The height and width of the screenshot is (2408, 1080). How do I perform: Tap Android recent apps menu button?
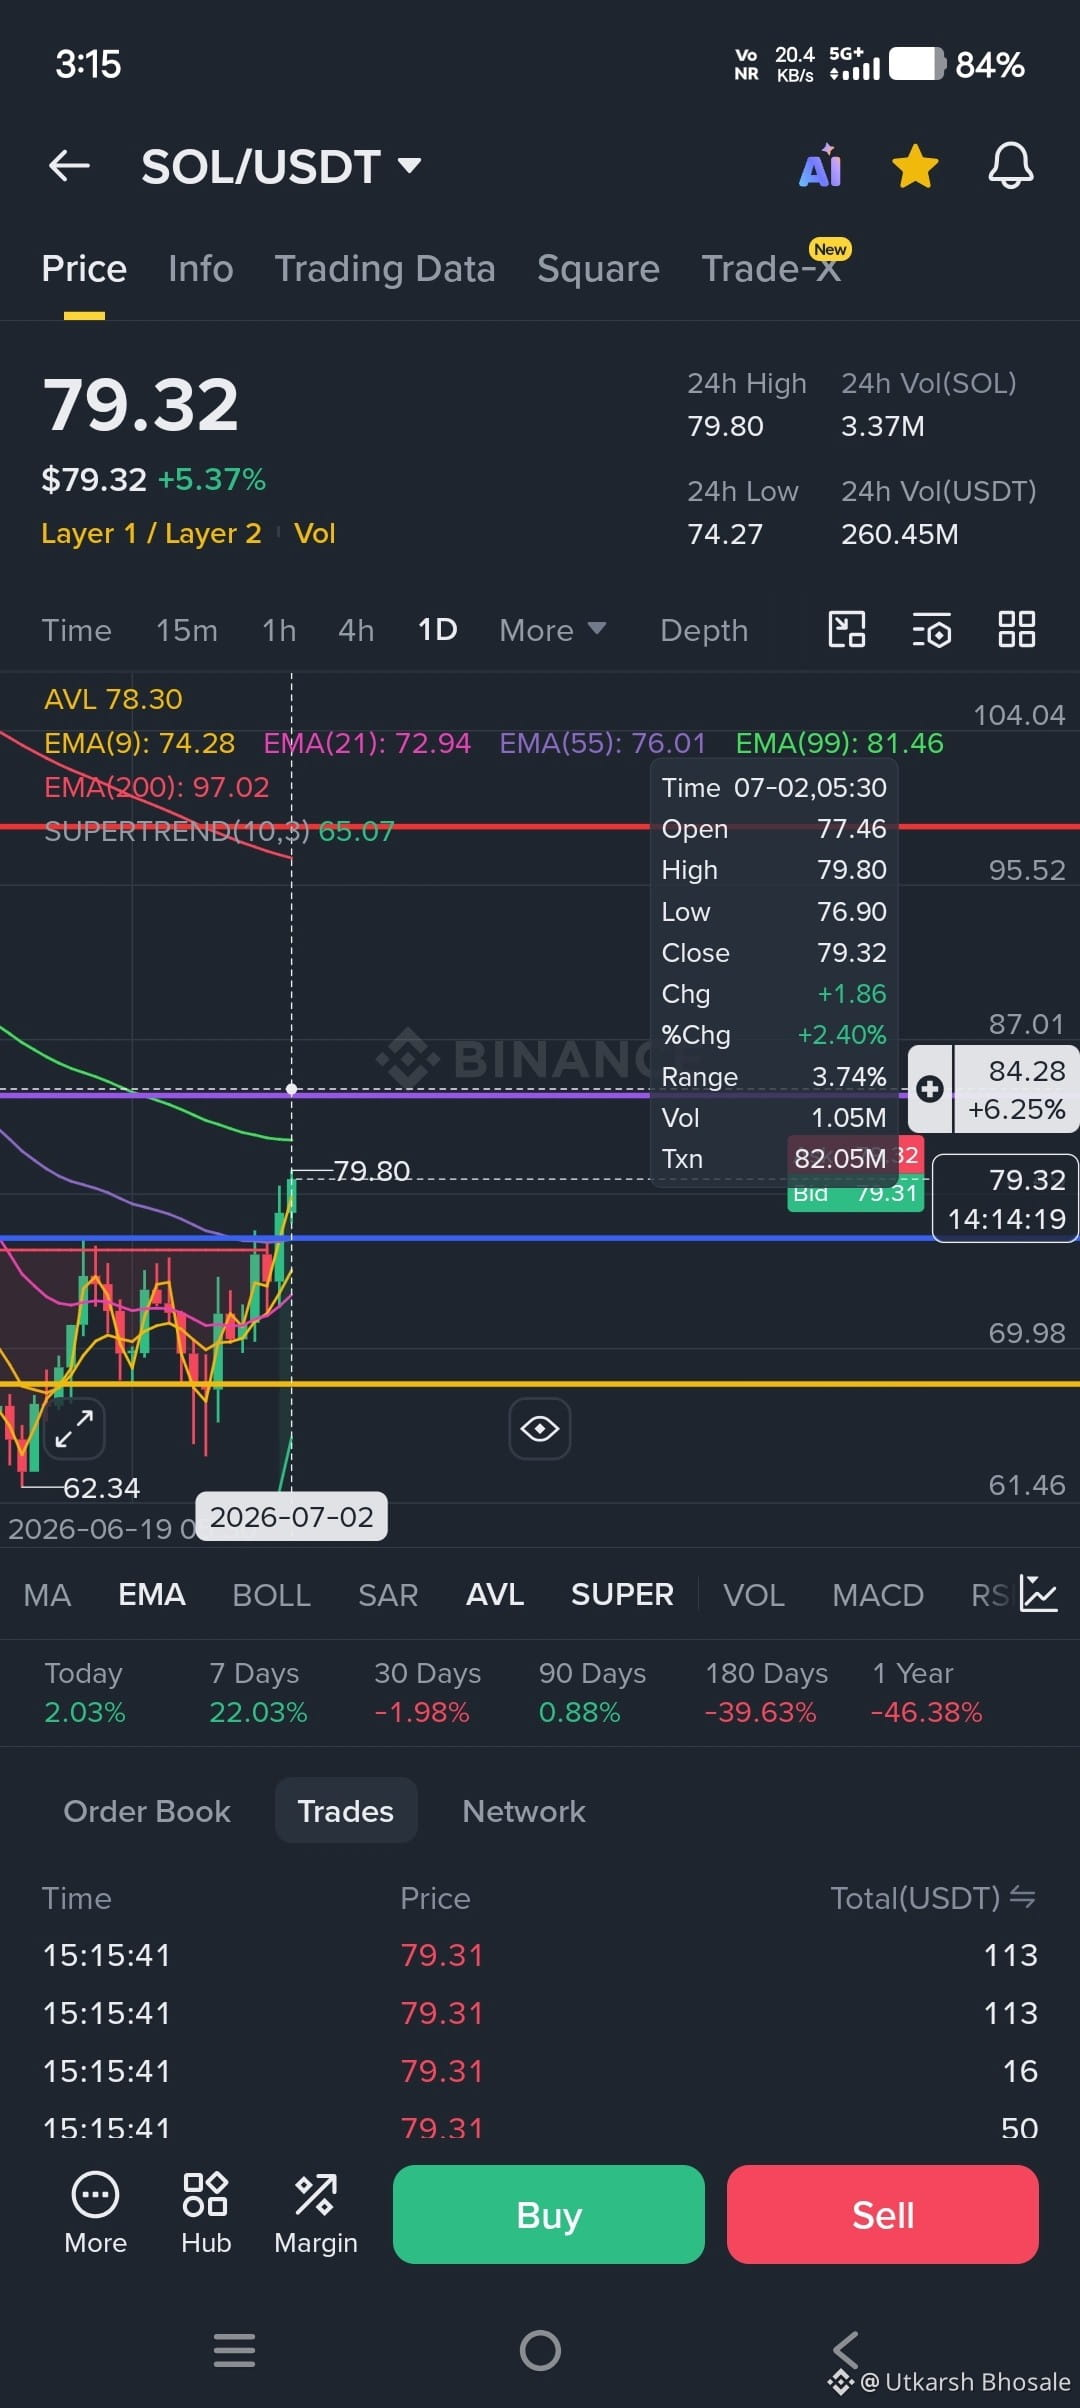235,2350
